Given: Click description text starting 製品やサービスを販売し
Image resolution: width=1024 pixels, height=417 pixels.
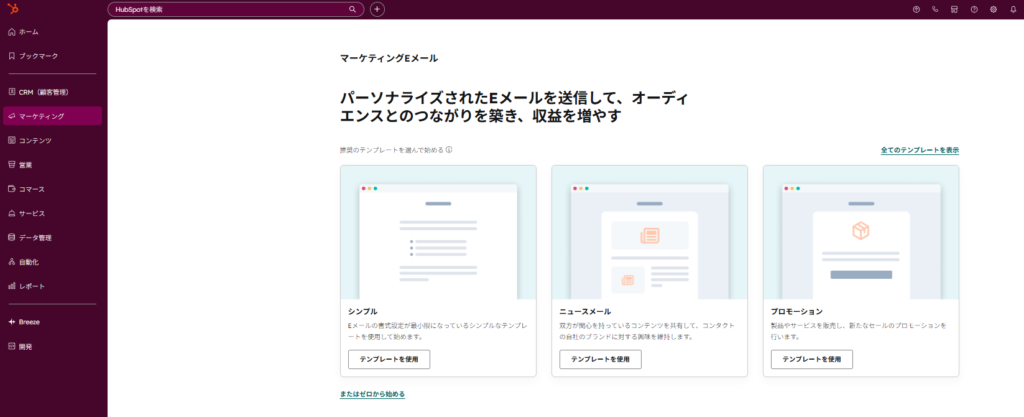Looking at the screenshot, I should [x=859, y=331].
